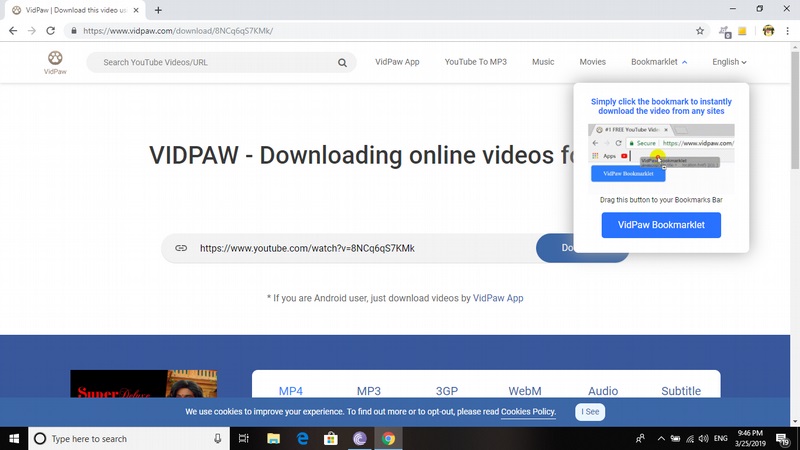The image size is (800, 450).
Task: Click the purple swirl app on the taskbar
Action: coord(360,439)
